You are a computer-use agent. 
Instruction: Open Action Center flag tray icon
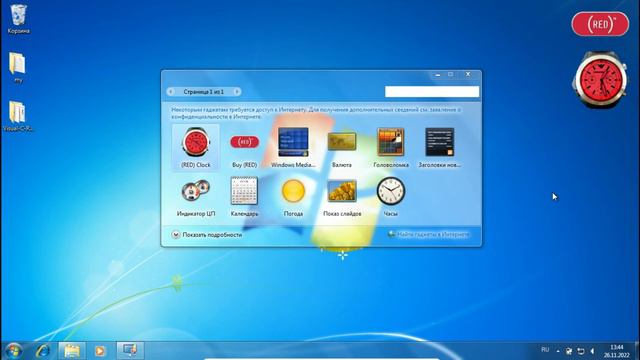tap(569, 351)
